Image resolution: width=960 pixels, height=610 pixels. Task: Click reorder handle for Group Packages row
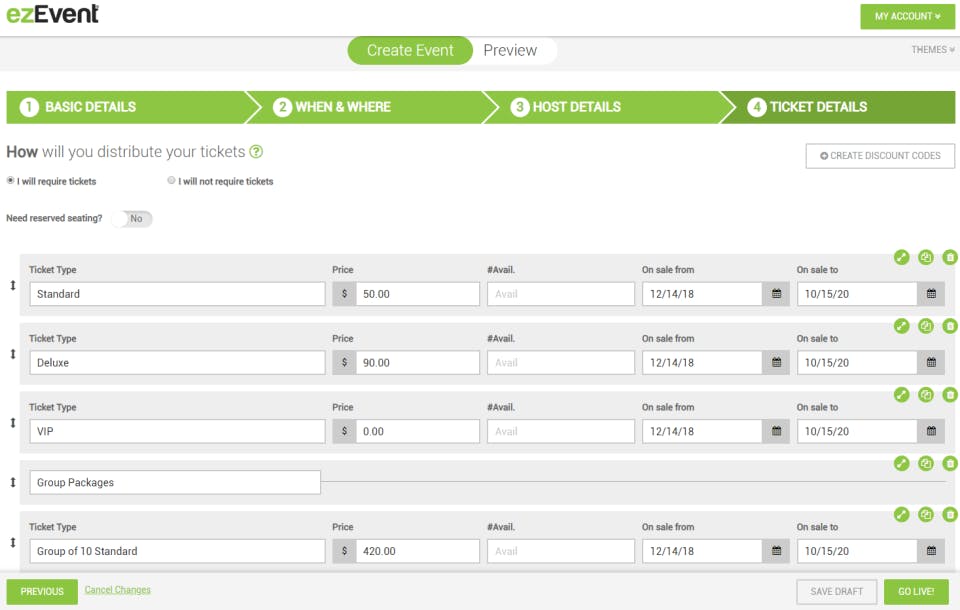coord(13,483)
